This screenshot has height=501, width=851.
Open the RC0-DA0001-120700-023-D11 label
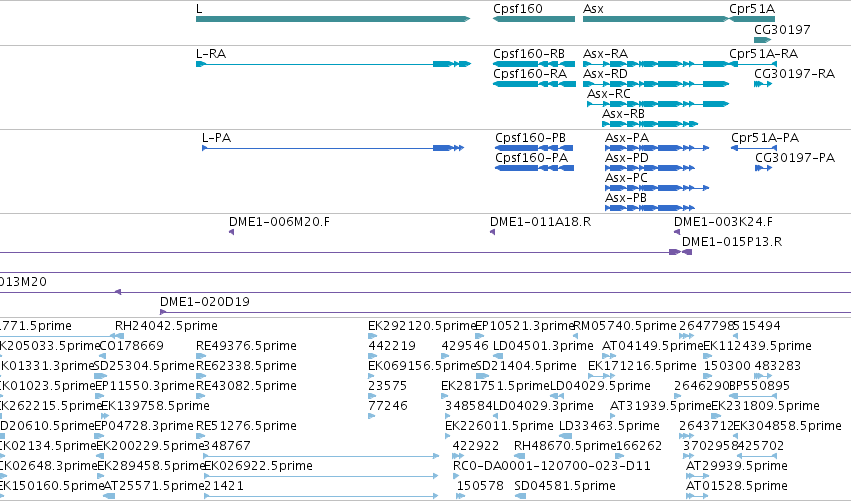click(552, 466)
